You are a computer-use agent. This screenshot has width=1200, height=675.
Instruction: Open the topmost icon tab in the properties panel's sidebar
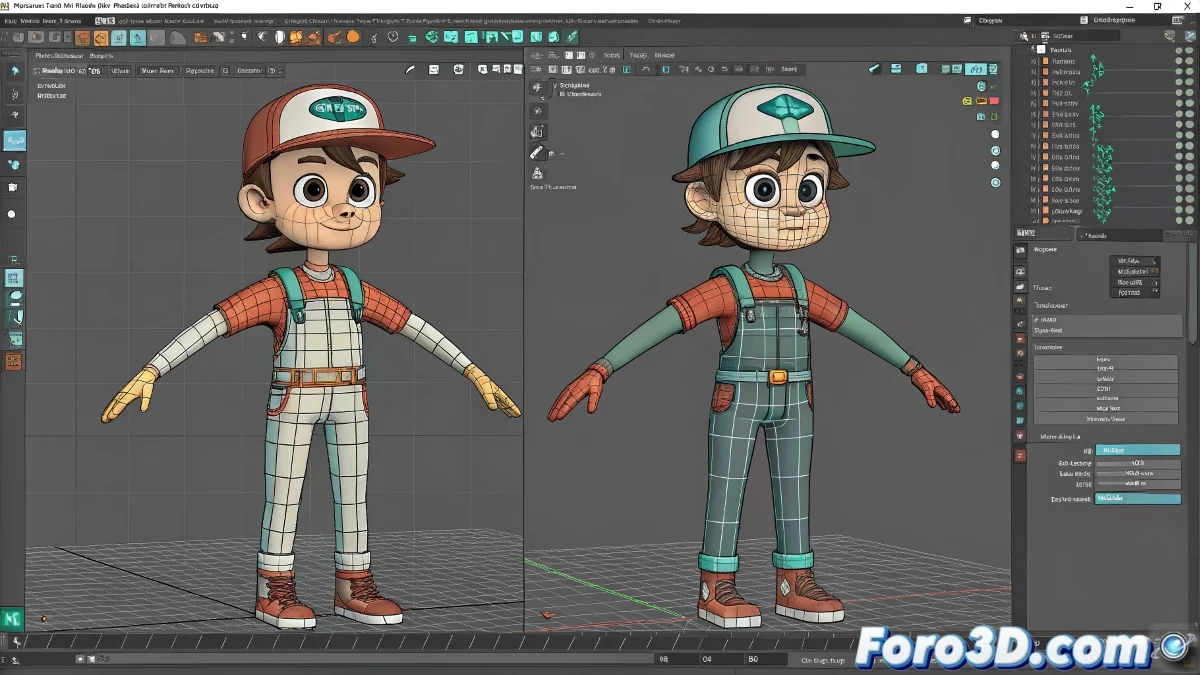pos(1020,250)
